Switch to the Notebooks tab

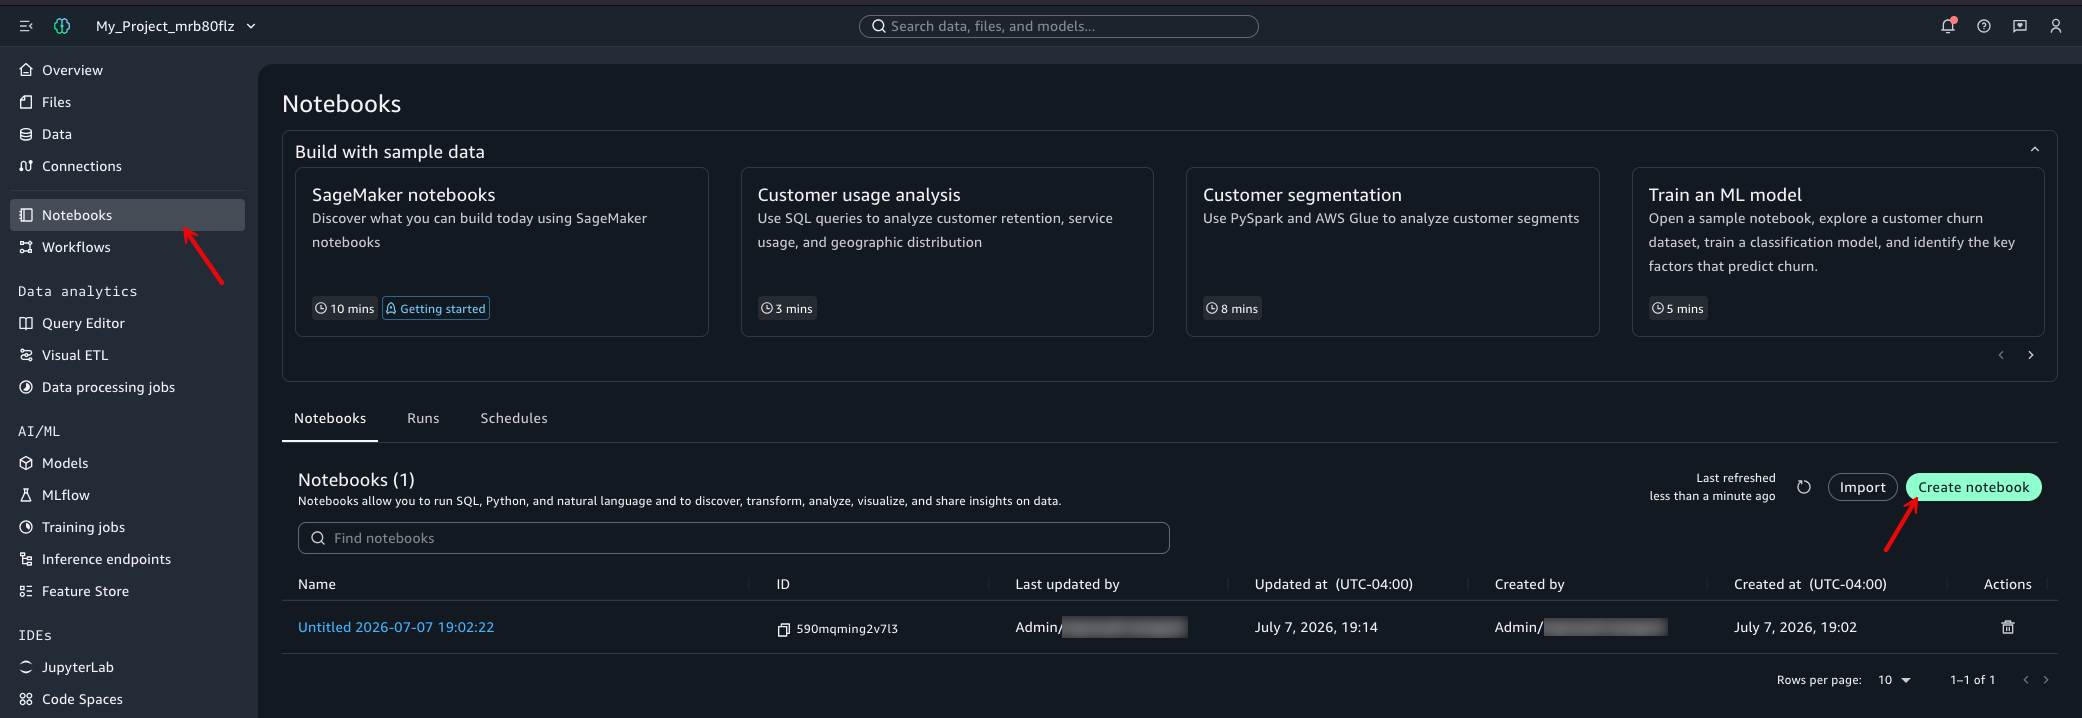click(330, 418)
